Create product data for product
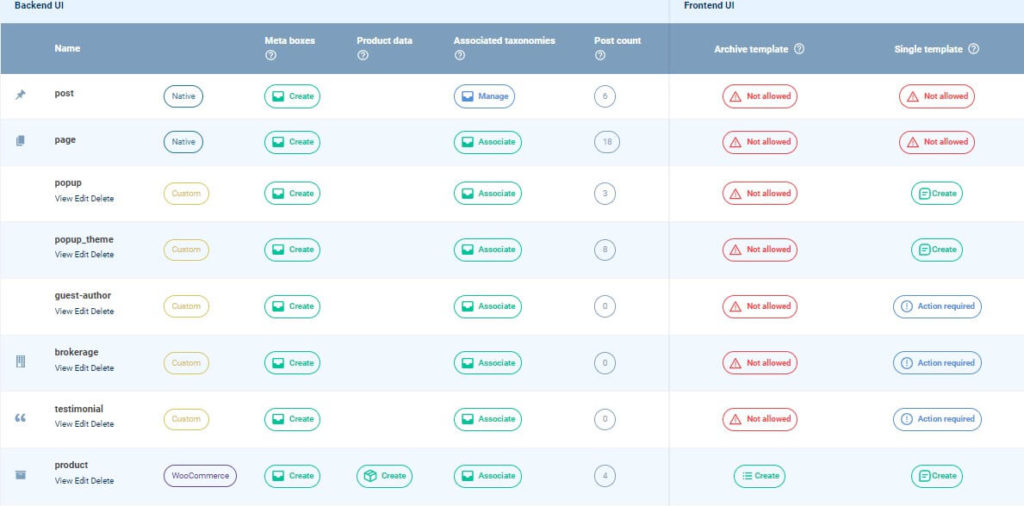Screen dimensions: 1024x506 pyautogui.click(x=385, y=476)
